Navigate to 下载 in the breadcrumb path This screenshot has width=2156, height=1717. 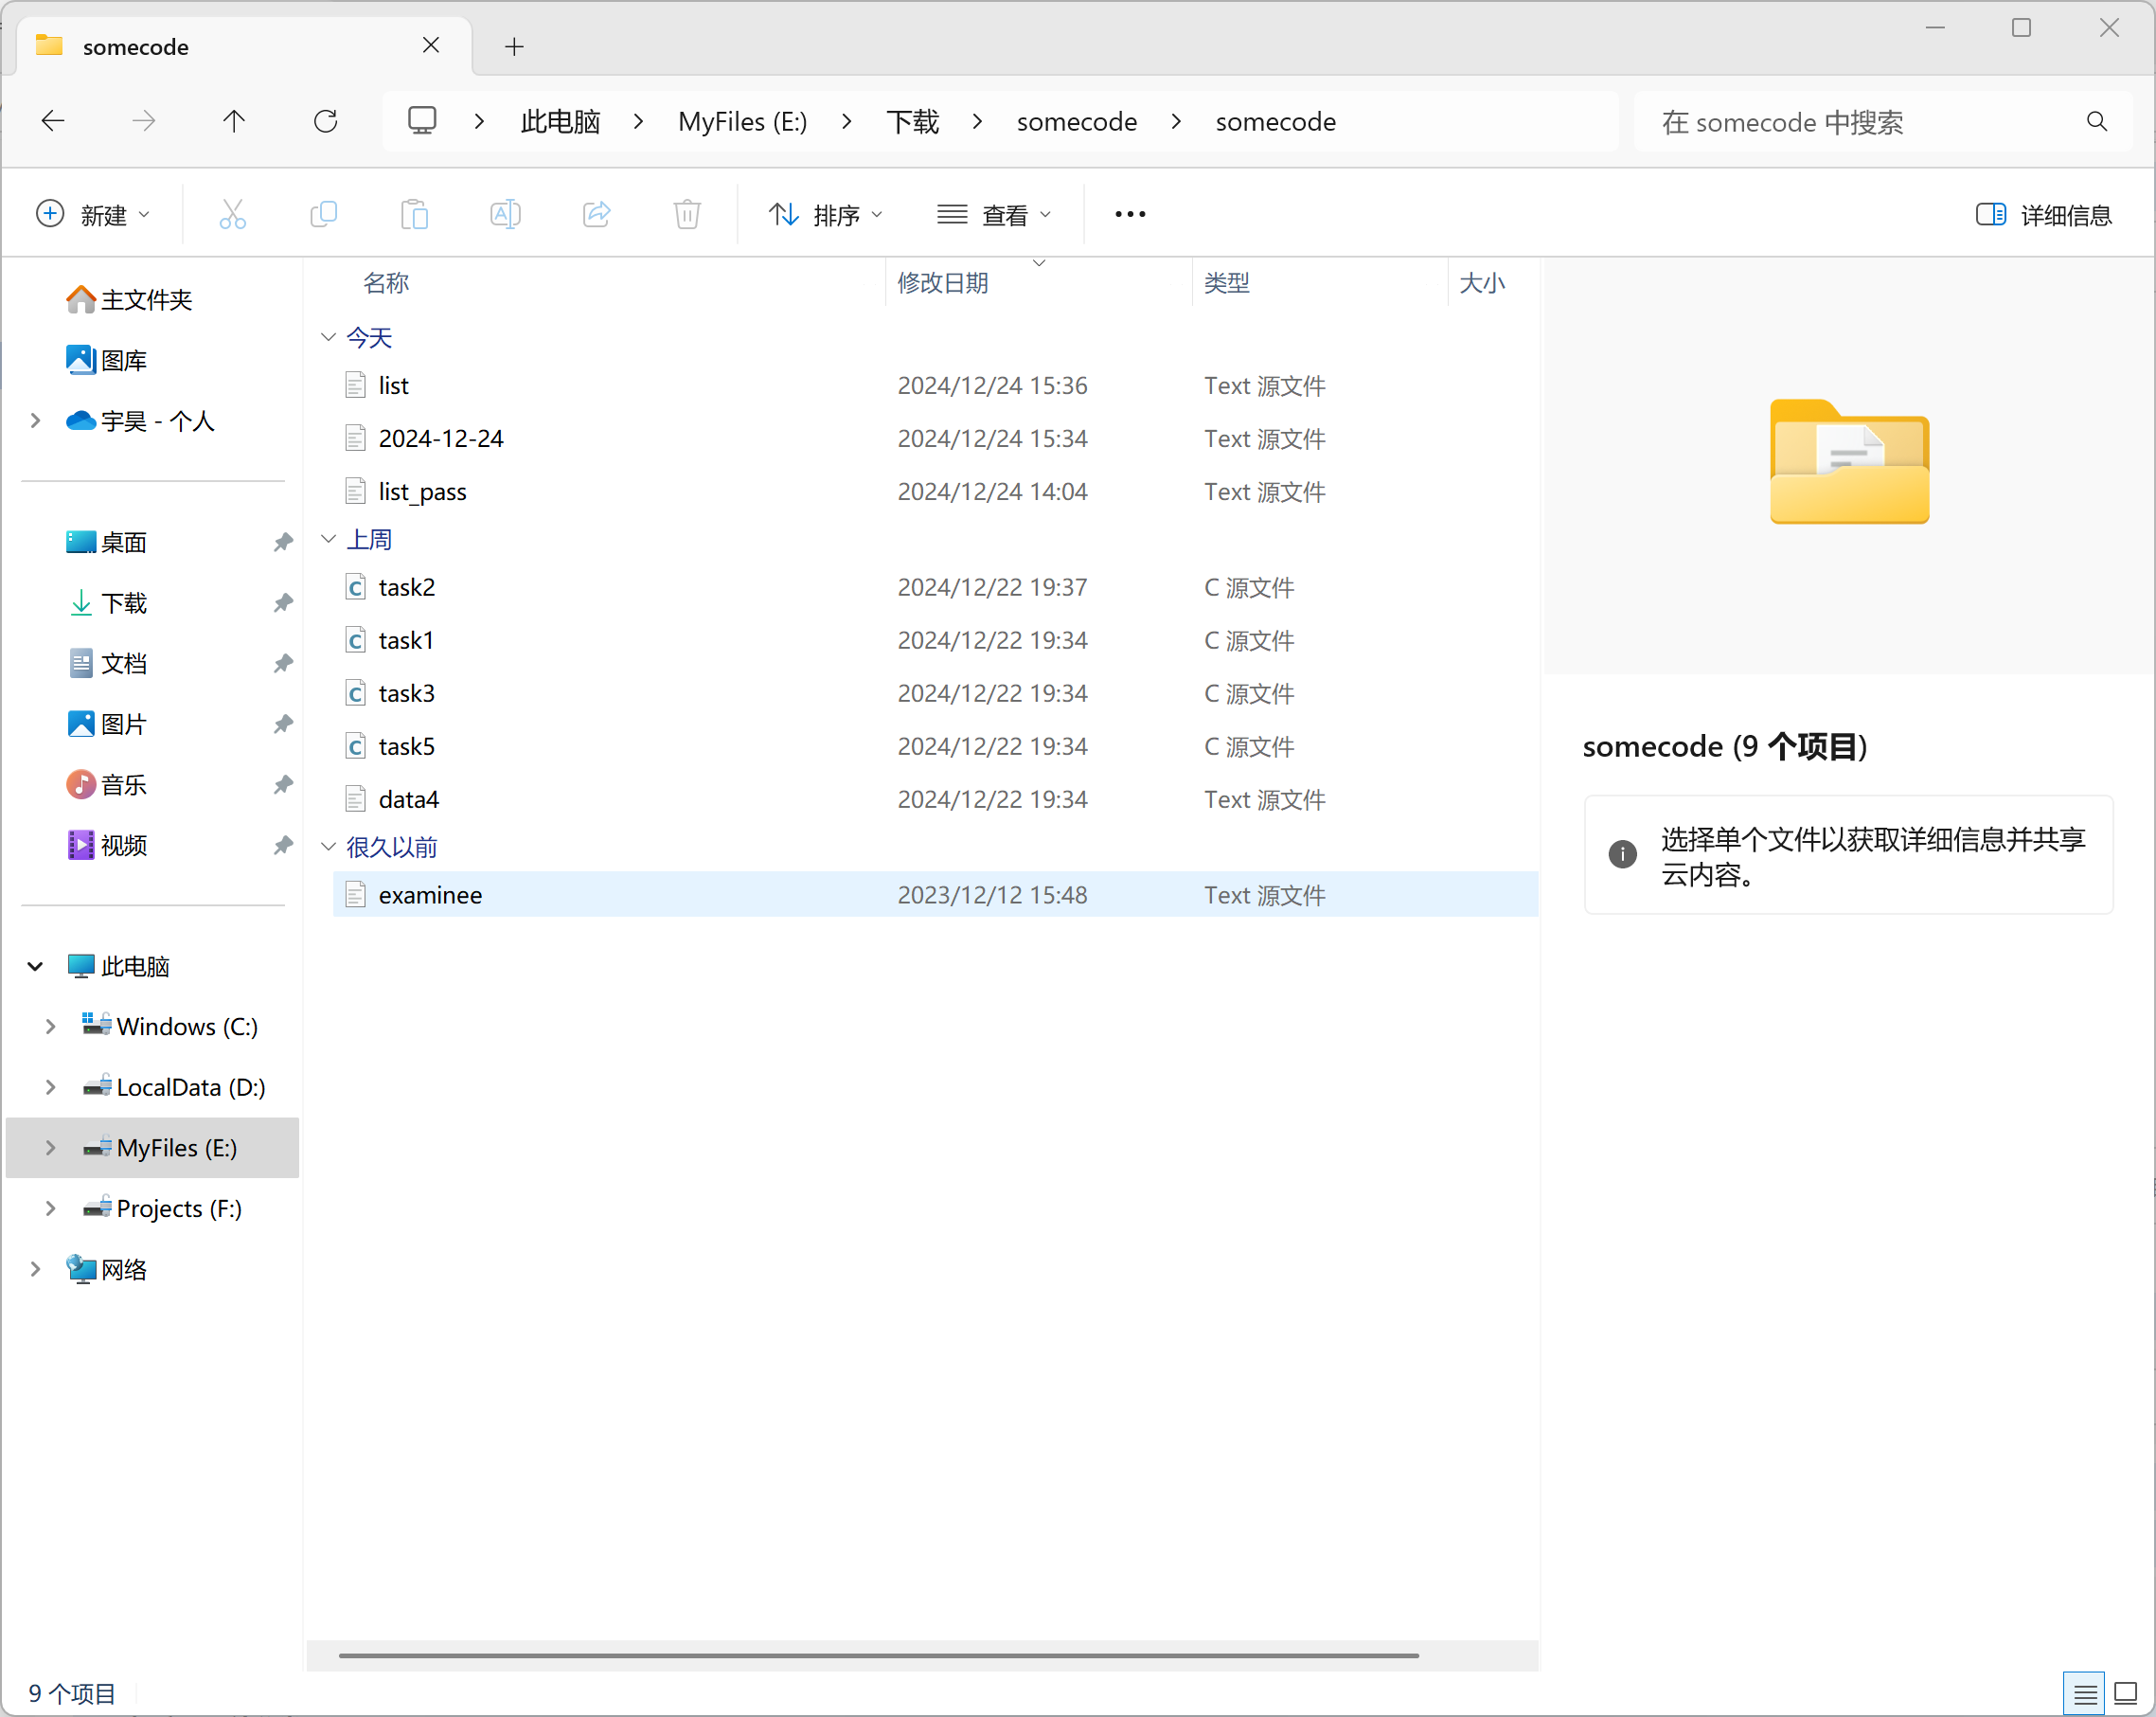pyautogui.click(x=912, y=122)
